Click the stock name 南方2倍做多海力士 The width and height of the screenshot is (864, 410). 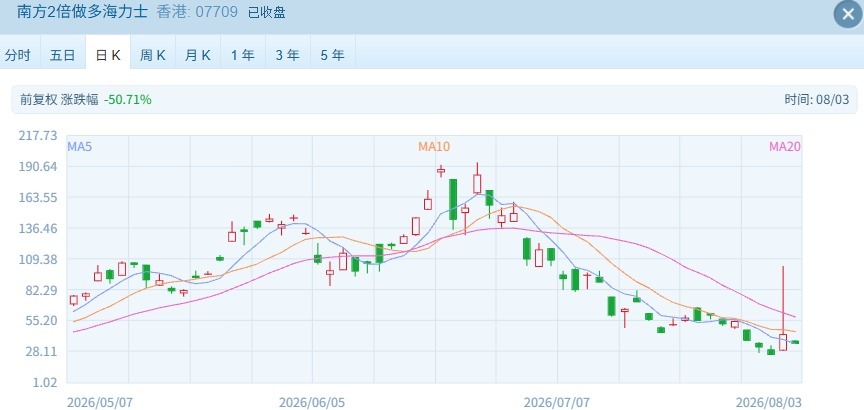83,12
